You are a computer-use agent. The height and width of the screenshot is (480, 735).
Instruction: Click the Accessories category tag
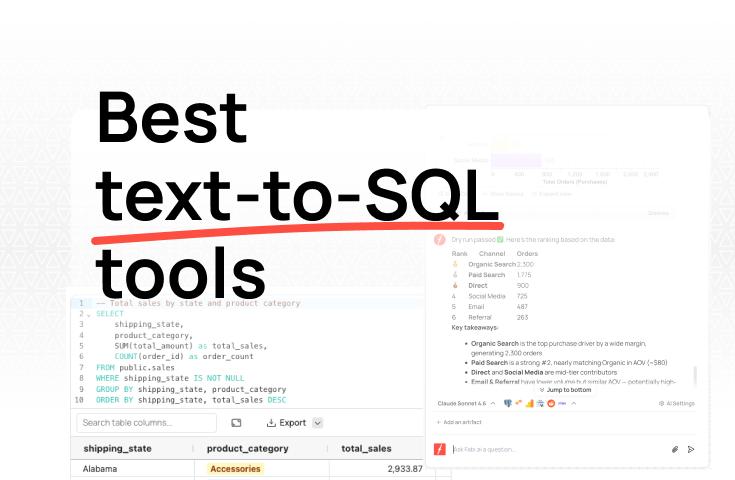(x=235, y=469)
